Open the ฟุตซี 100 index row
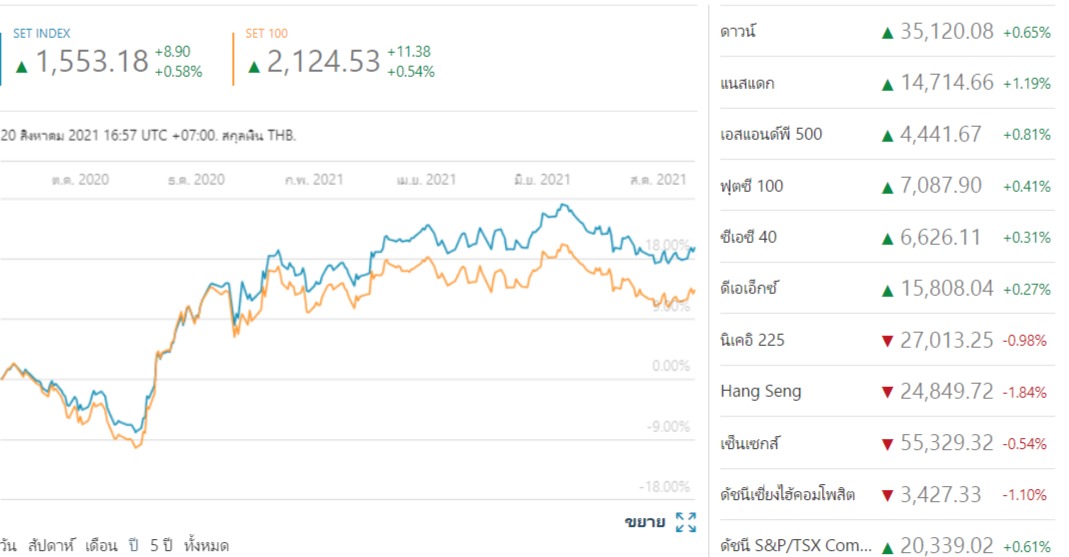The width and height of the screenshot is (1069, 557). (x=752, y=185)
